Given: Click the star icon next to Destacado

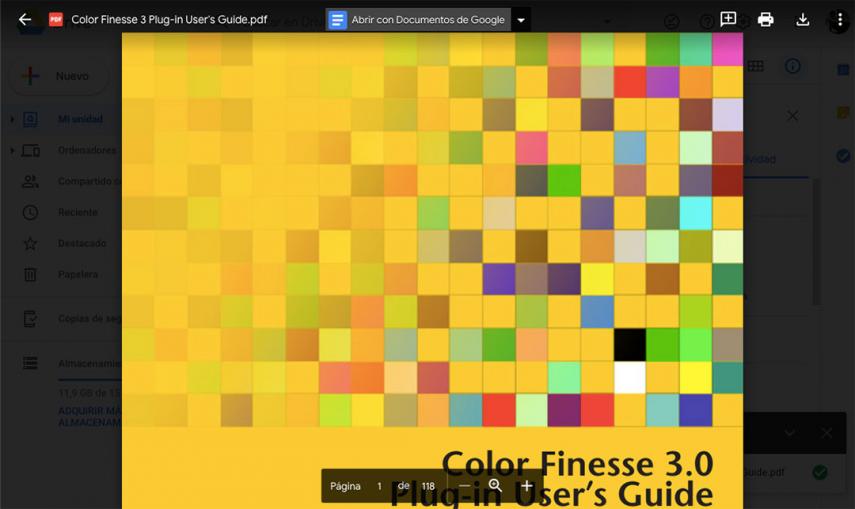Looking at the screenshot, I should pyautogui.click(x=30, y=243).
